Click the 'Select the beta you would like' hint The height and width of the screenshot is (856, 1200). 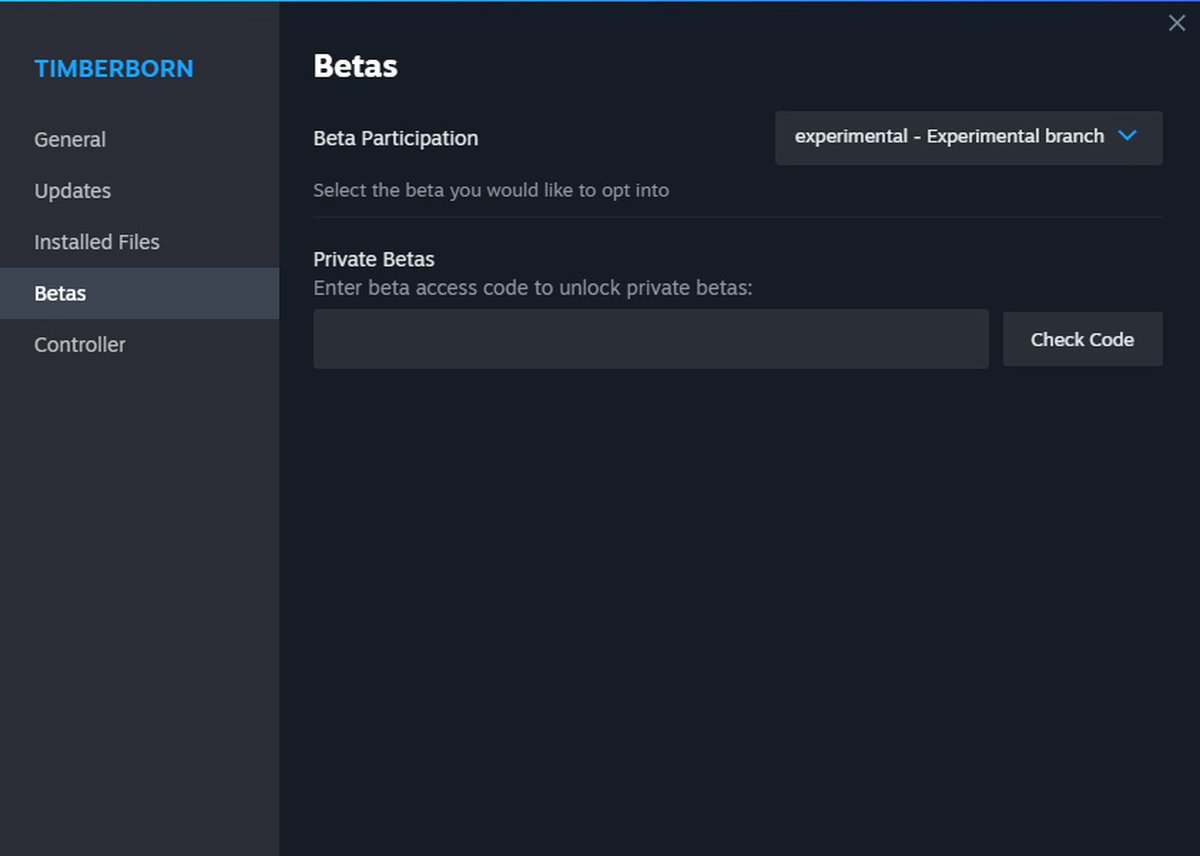tap(490, 190)
